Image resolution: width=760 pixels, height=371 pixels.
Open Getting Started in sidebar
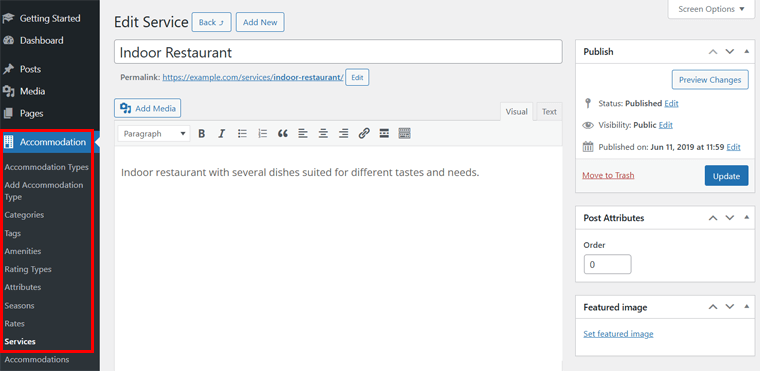pos(49,18)
